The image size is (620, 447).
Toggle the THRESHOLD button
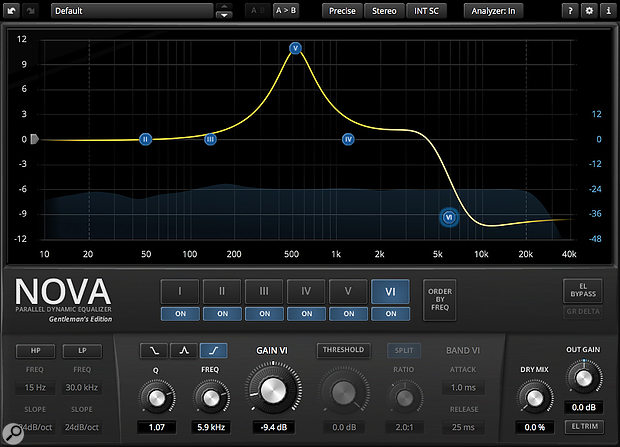pos(343,350)
